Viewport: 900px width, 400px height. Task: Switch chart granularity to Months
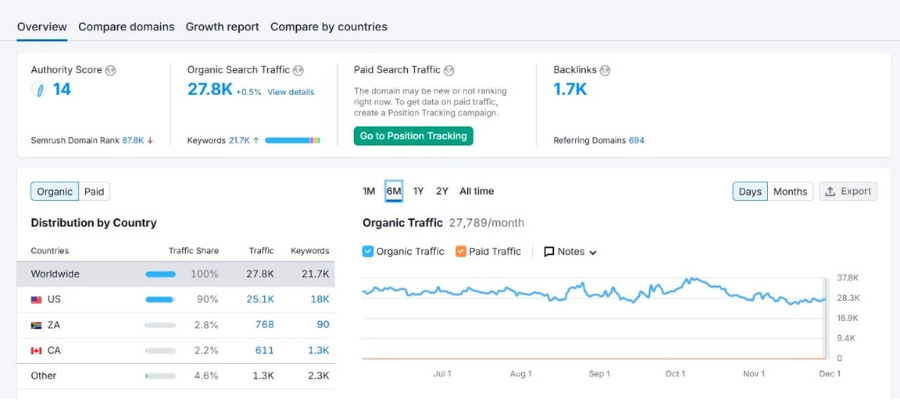[x=790, y=191]
